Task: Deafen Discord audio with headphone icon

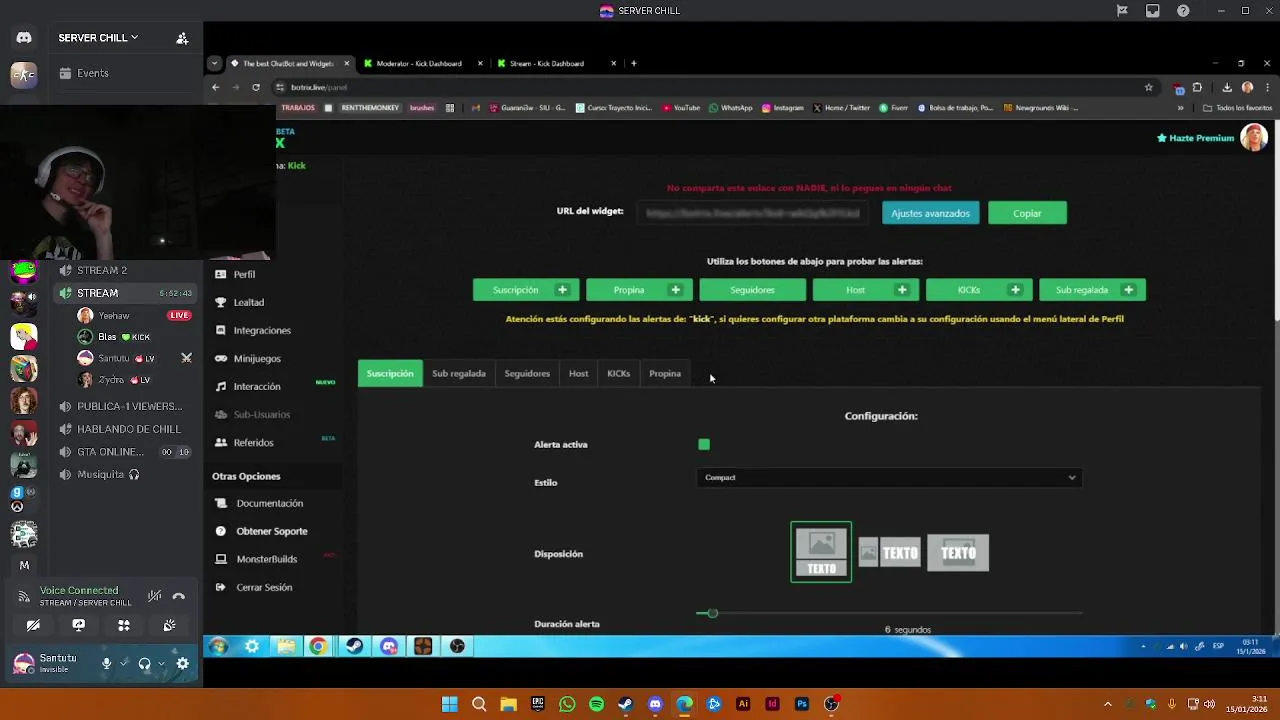Action: [x=144, y=663]
